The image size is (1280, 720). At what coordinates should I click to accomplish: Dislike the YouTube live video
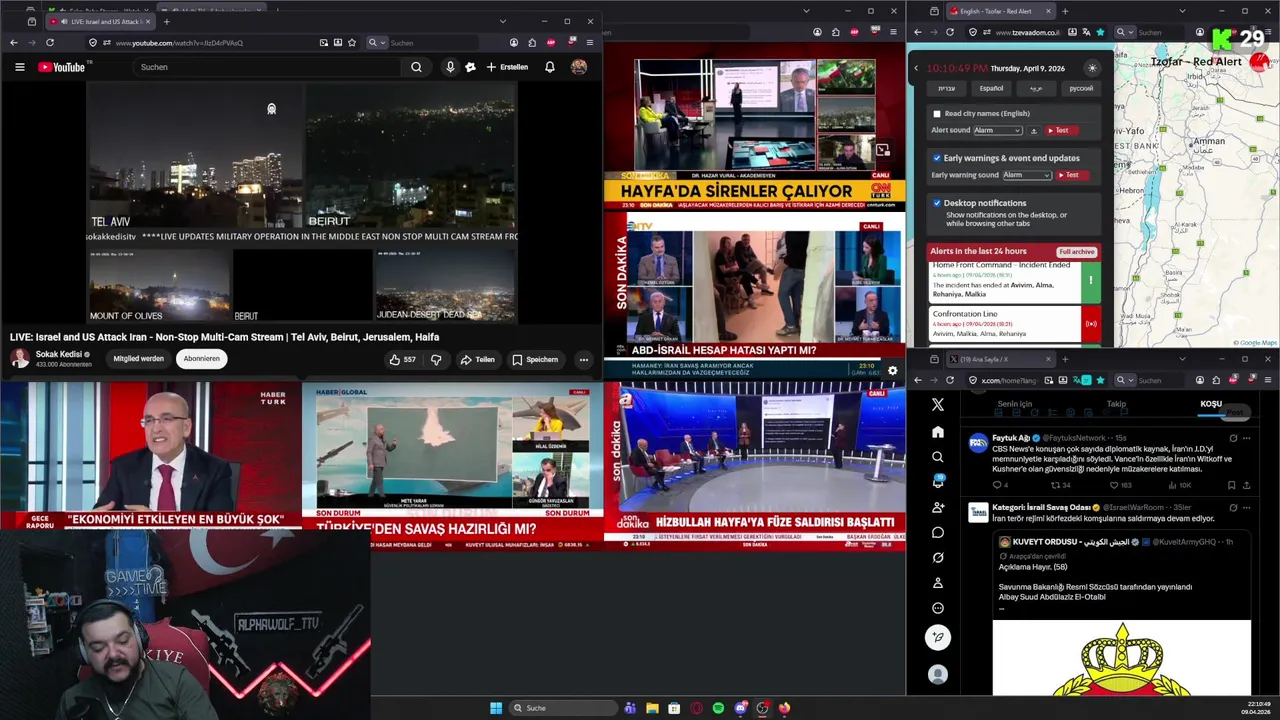(436, 359)
